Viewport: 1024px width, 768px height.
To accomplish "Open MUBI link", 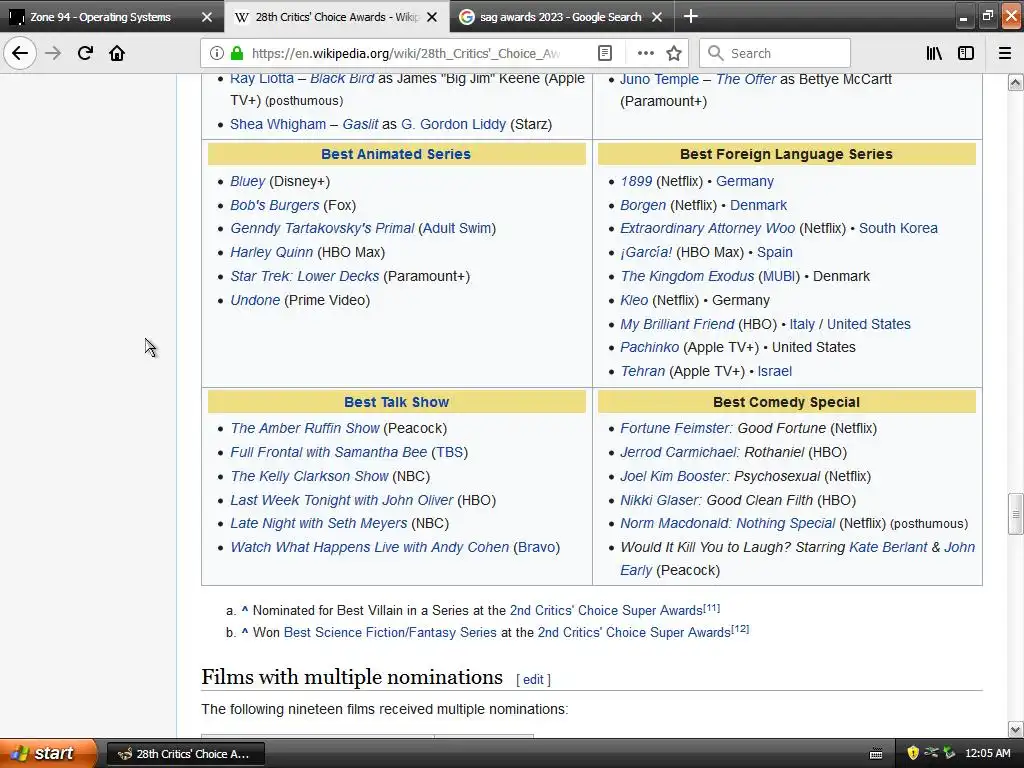I will 779,276.
